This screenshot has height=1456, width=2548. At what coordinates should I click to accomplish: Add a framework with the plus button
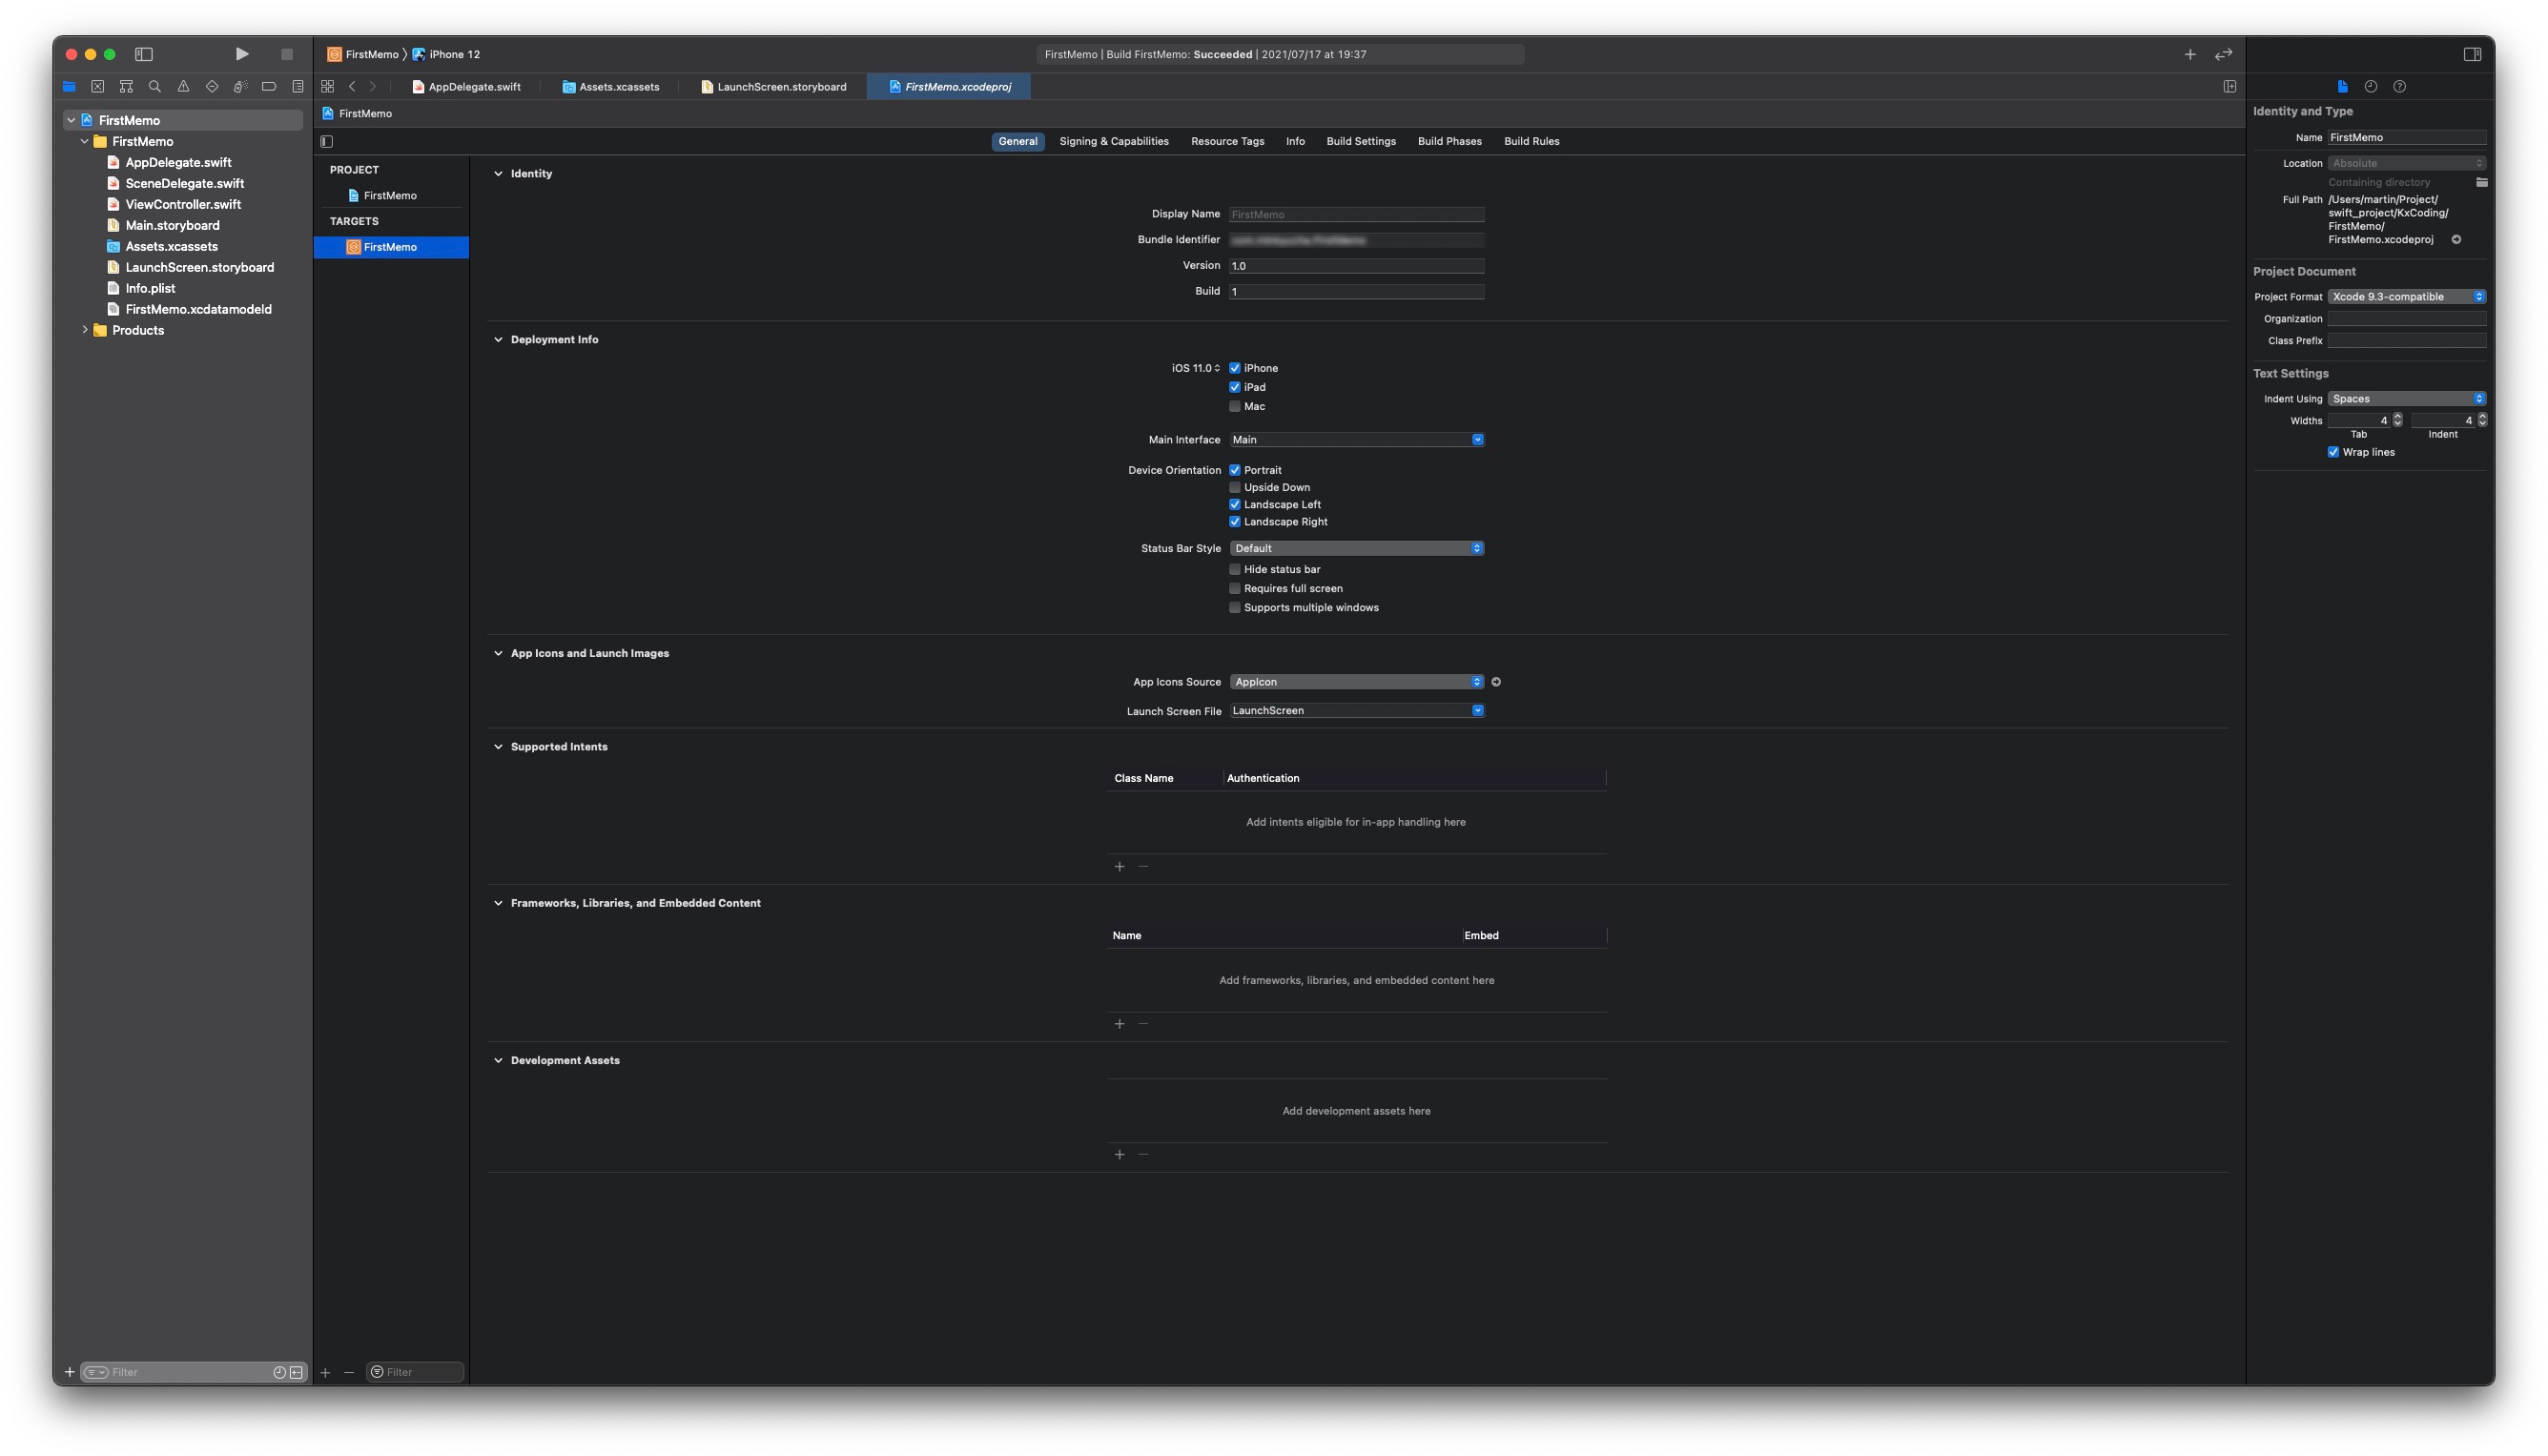tap(1119, 1024)
